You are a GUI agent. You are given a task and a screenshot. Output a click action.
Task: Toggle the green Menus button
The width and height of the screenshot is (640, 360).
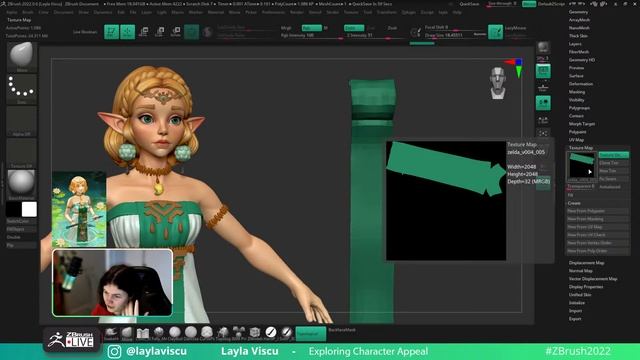pyautogui.click(x=529, y=4)
